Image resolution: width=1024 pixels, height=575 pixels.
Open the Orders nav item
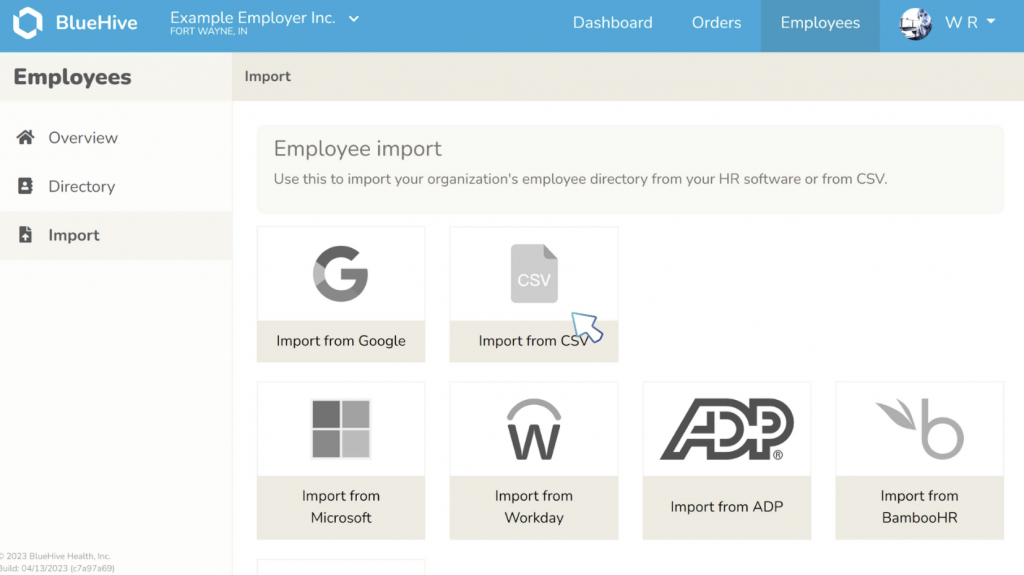[x=716, y=23]
